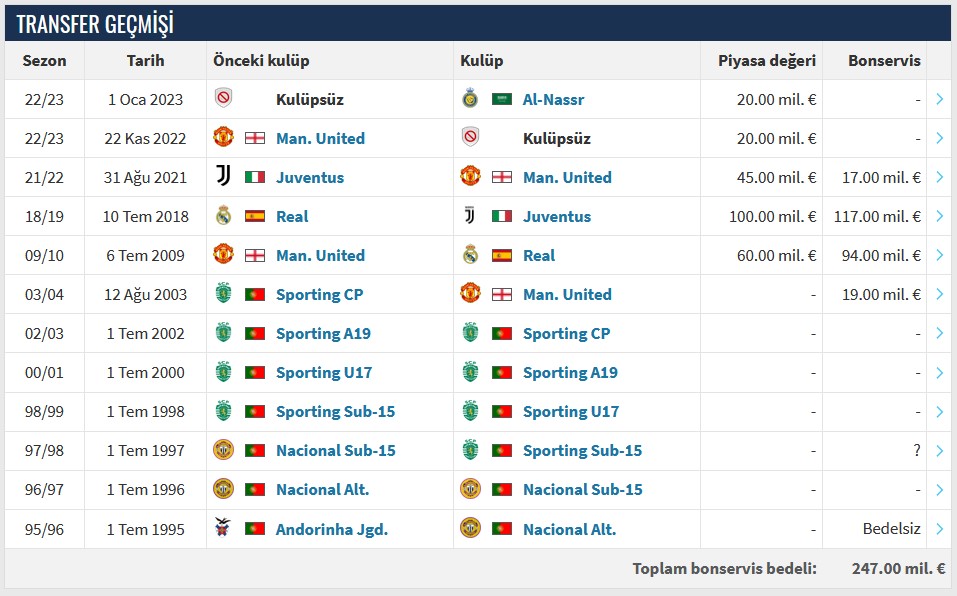
Task: Click the Sezon column header
Action: pyautogui.click(x=44, y=60)
